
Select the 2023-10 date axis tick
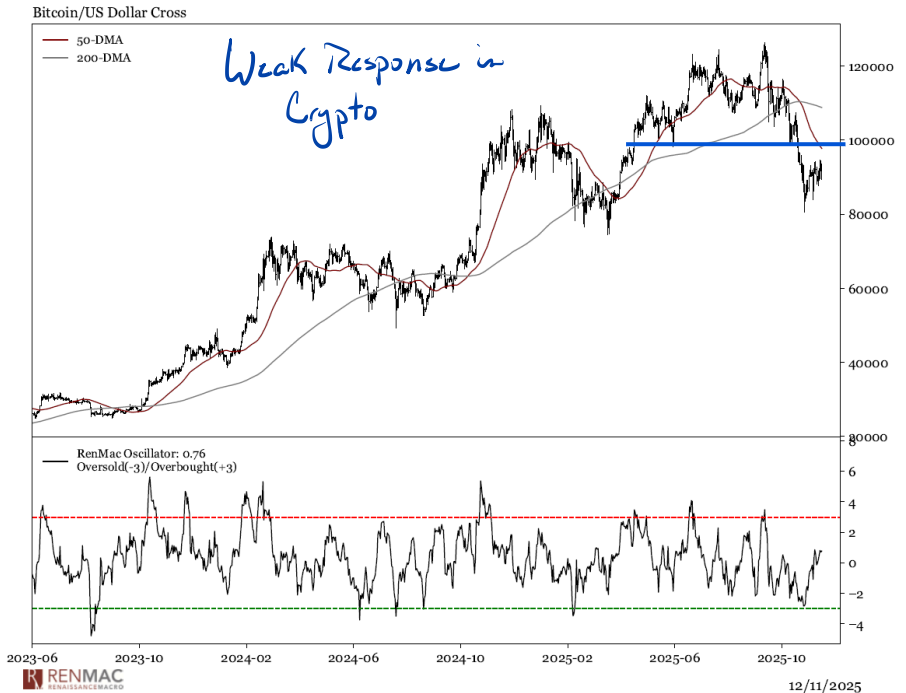[139, 660]
